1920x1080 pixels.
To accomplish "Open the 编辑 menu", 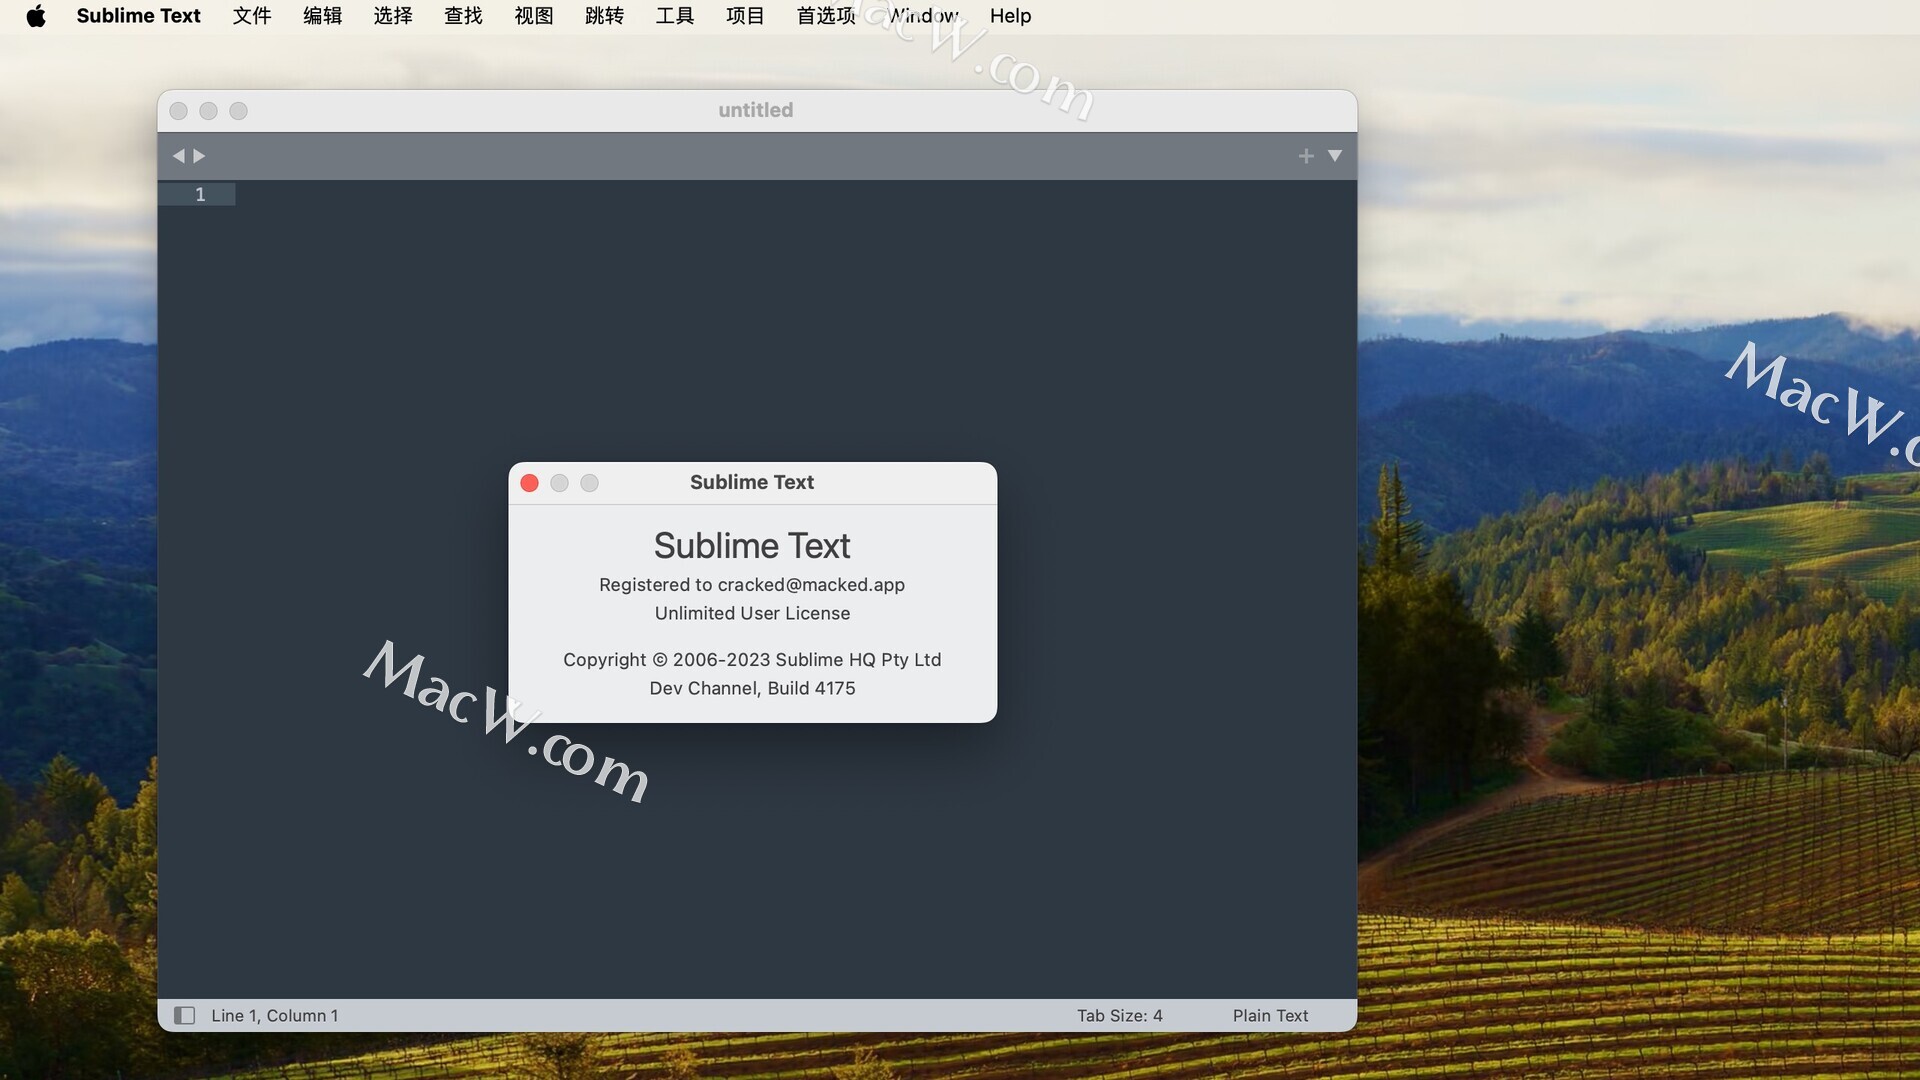I will [322, 16].
